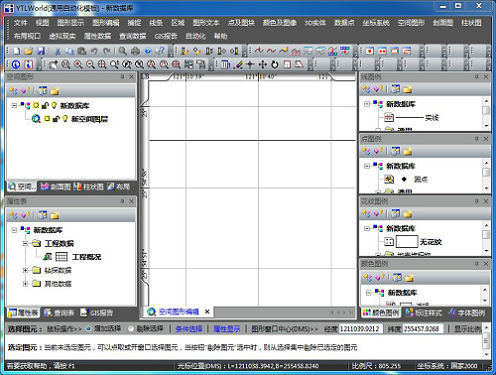Select the pan move-arrows tool icon
This screenshot has width=496, height=375.
point(263,64)
